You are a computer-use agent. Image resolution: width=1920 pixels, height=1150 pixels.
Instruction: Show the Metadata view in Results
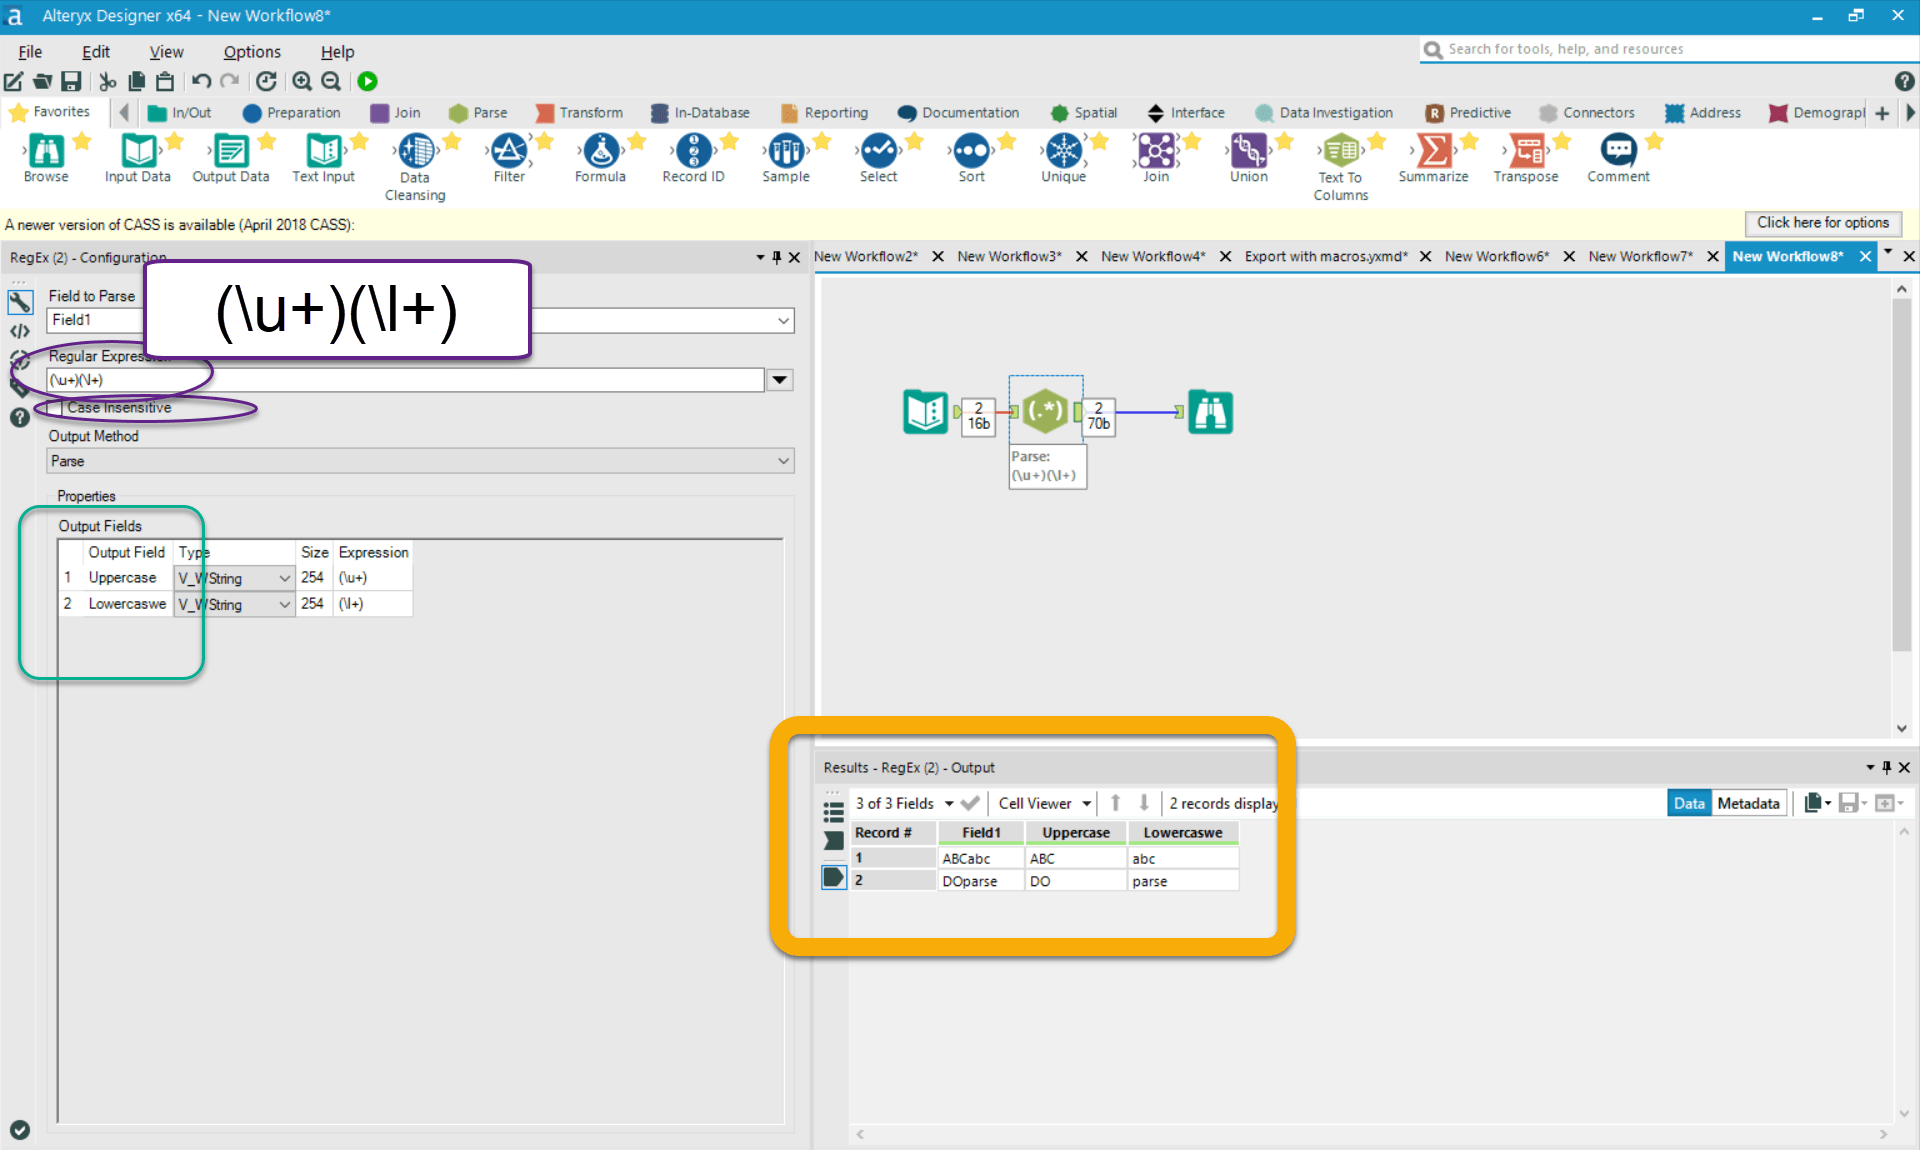click(x=1748, y=804)
